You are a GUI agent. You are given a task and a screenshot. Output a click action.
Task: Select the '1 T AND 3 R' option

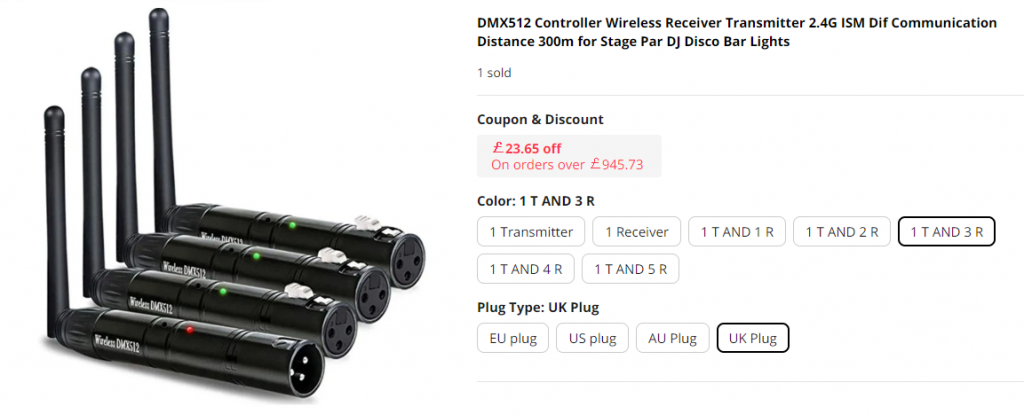(x=946, y=232)
